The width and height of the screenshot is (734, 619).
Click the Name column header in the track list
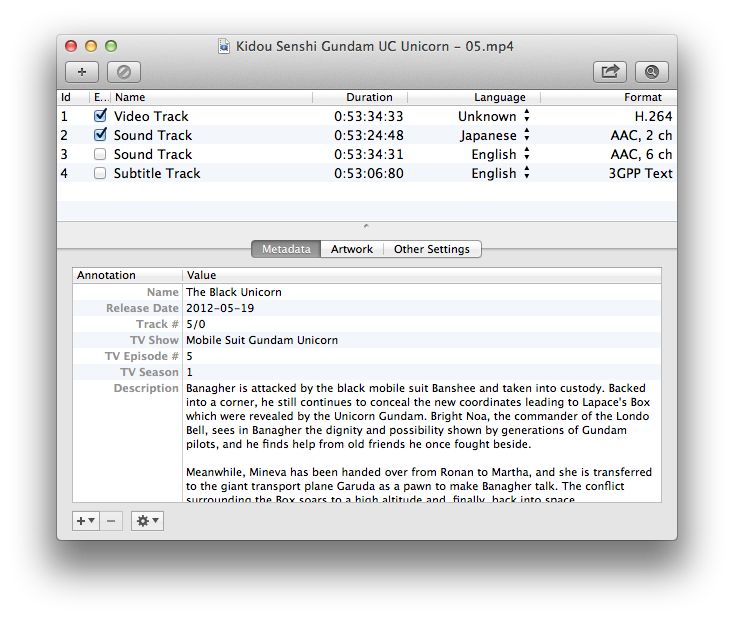pos(212,97)
